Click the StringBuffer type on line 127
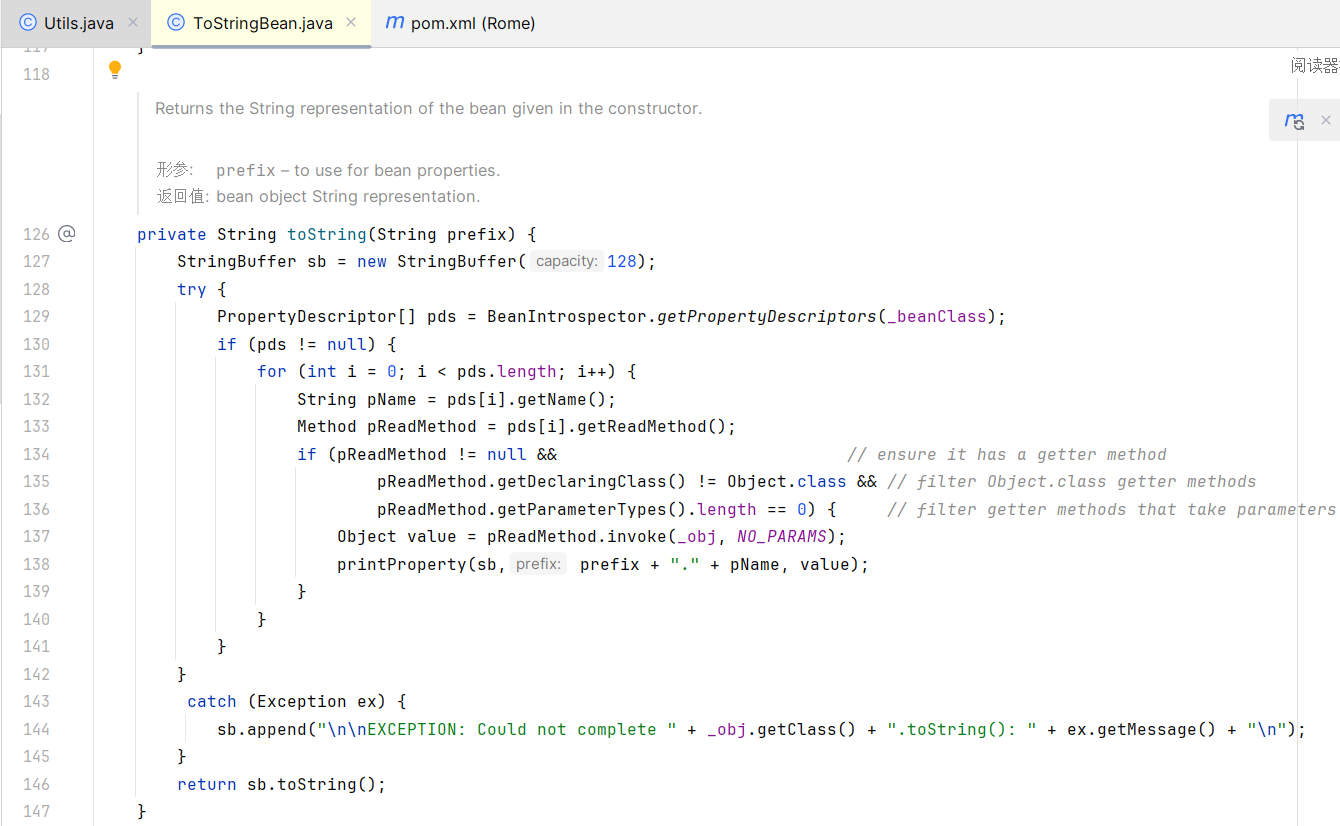1340x826 pixels. point(237,261)
